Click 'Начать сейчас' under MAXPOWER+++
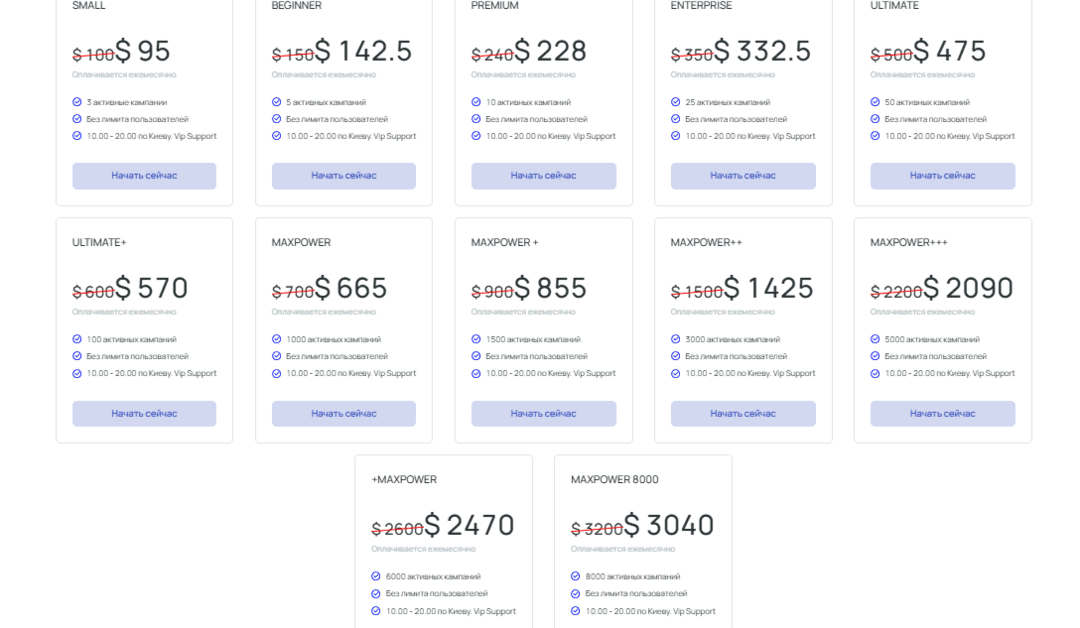This screenshot has height=628, width=1080. click(x=943, y=414)
